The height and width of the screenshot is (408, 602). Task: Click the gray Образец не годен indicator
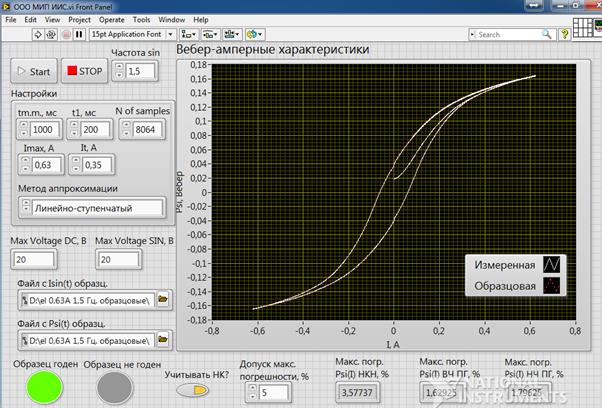pos(115,388)
